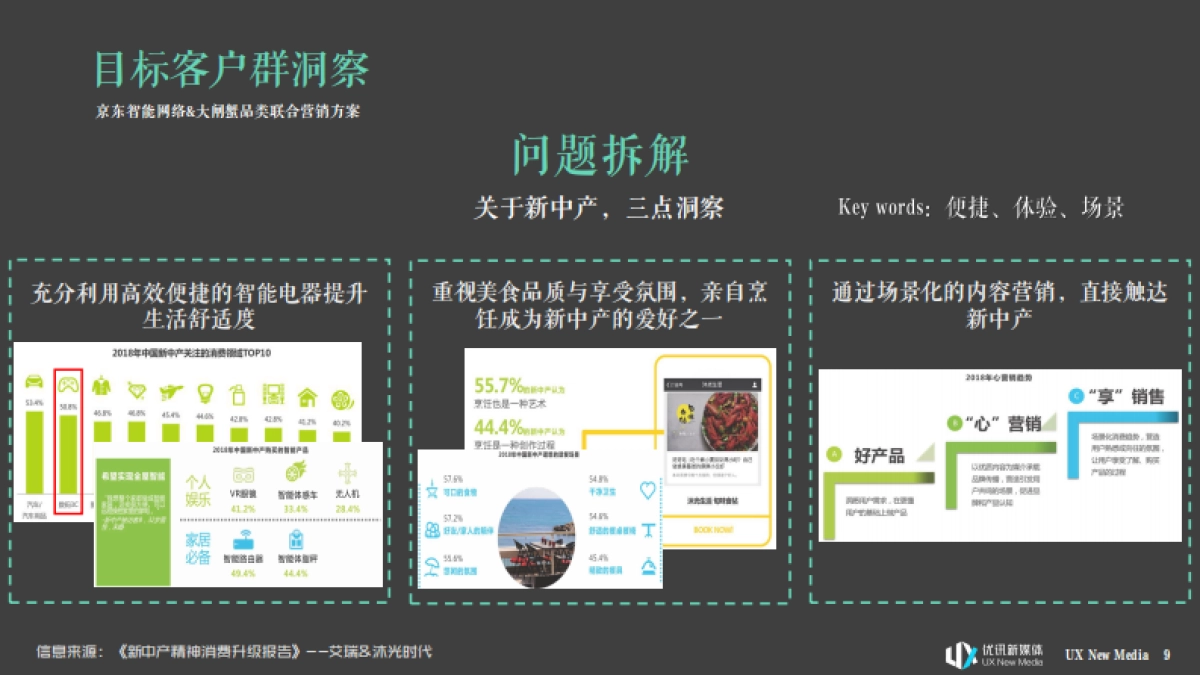Select the 无人机 drone icon

click(349, 473)
